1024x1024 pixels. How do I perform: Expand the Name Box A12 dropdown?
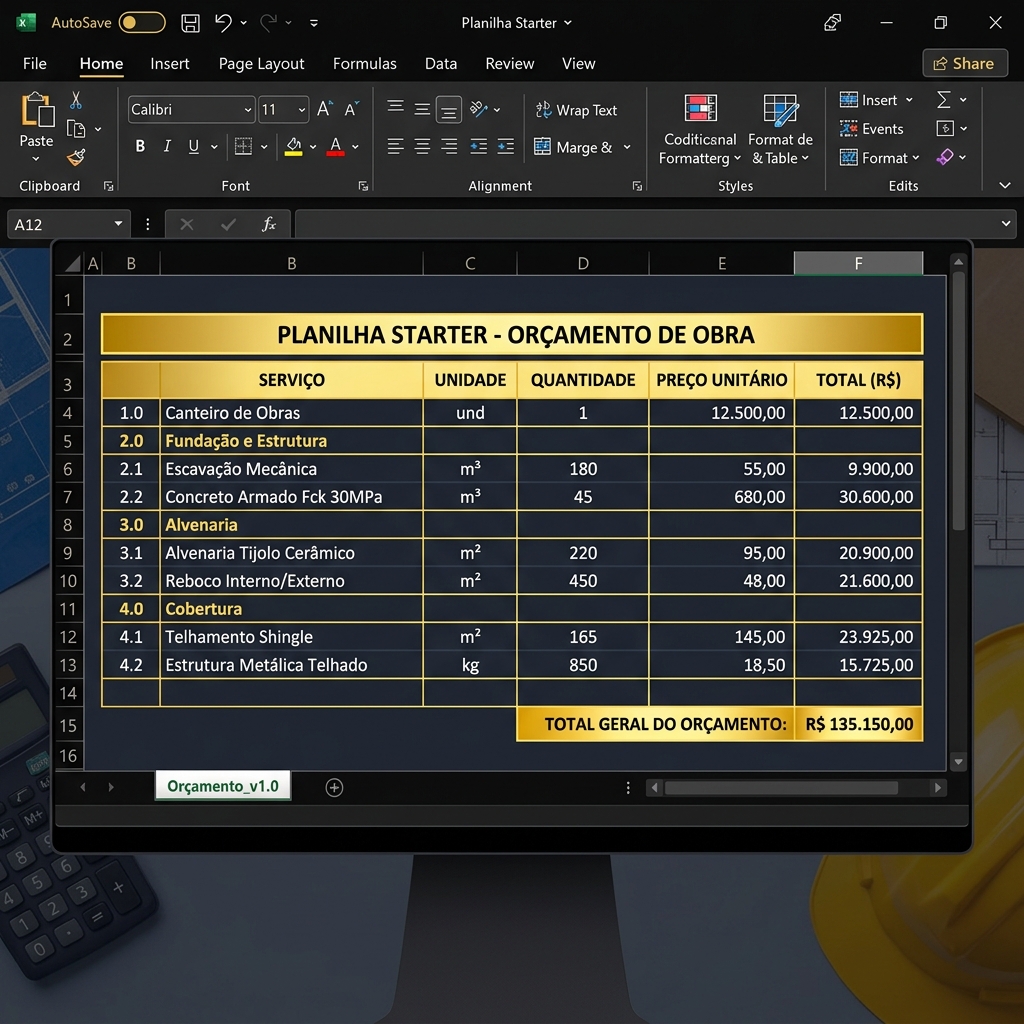pos(118,224)
